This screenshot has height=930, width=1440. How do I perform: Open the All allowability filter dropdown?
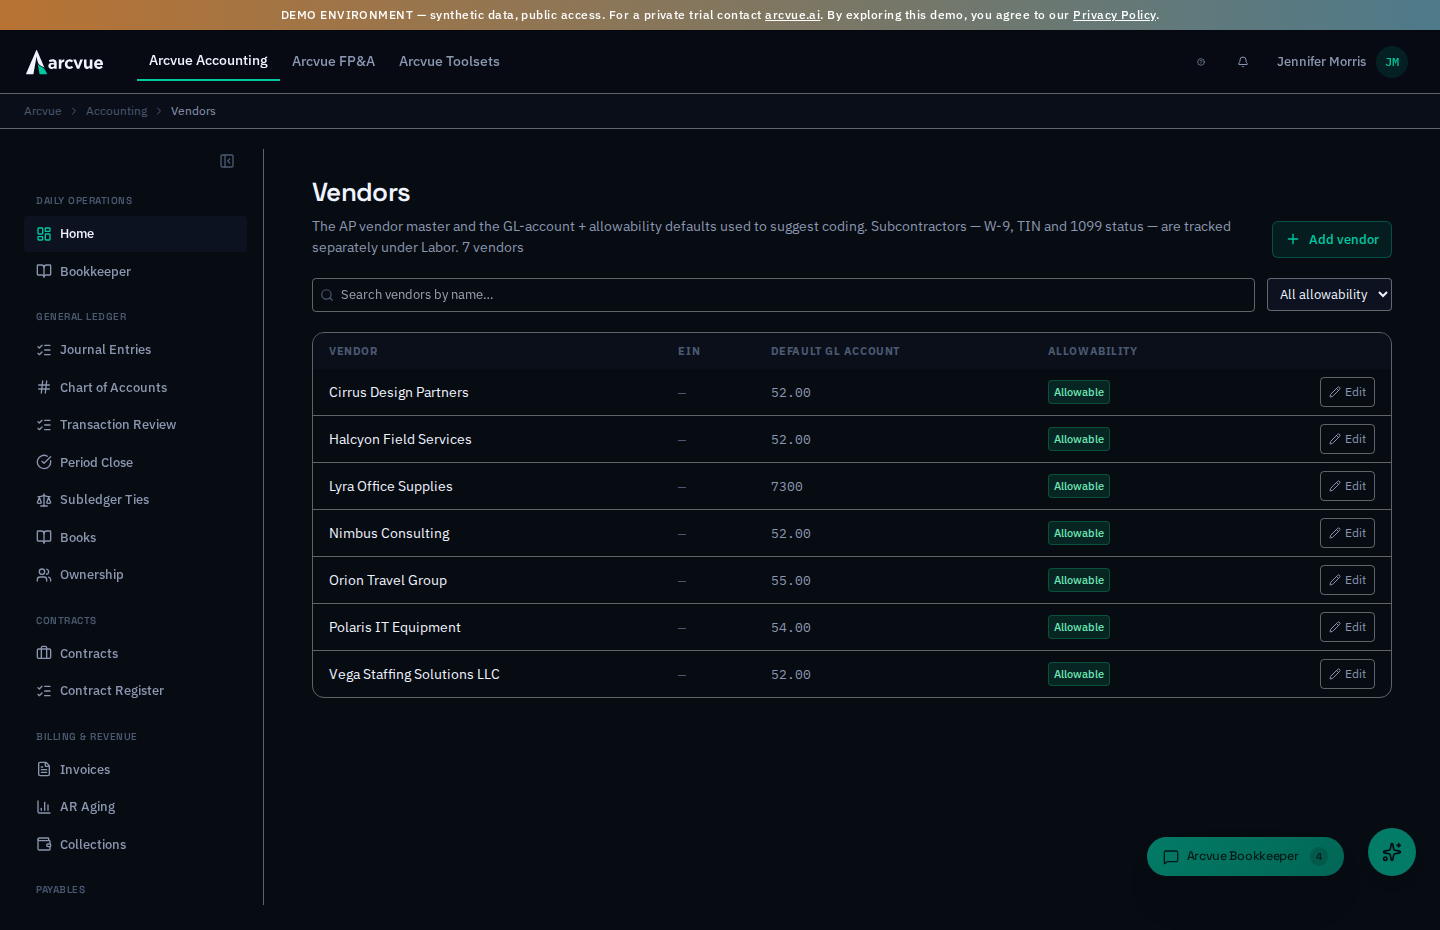tap(1329, 295)
